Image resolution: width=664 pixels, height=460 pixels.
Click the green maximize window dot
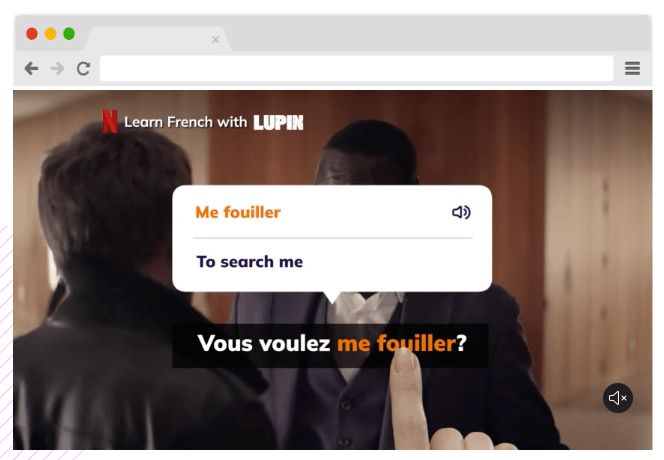click(x=69, y=33)
